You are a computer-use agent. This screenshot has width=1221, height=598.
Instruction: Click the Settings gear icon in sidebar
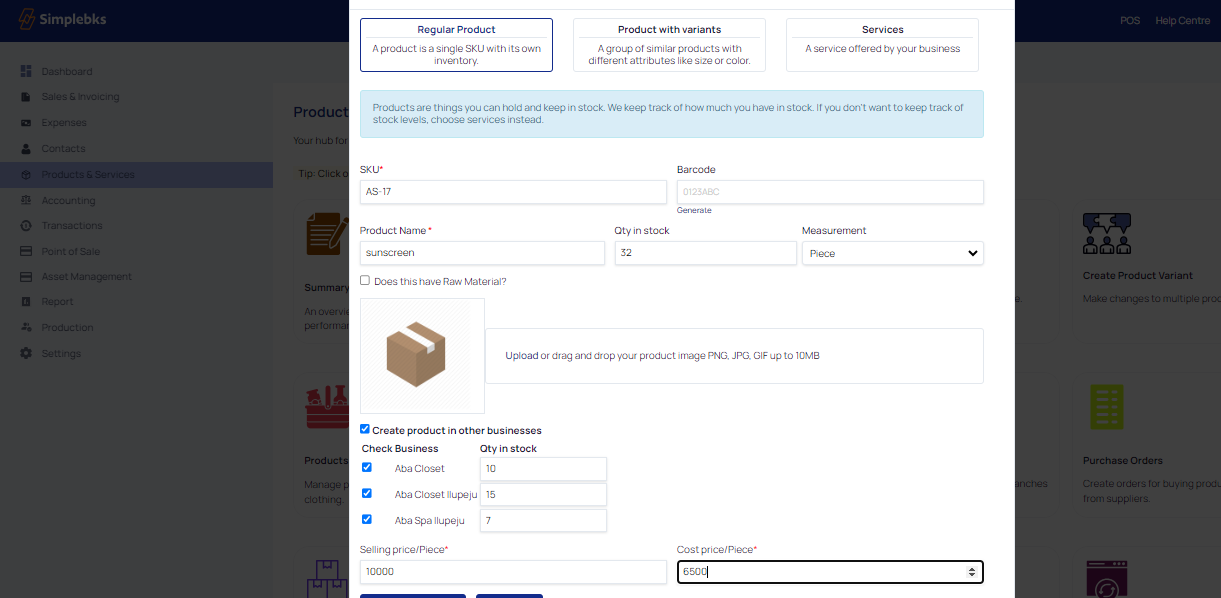click(x=26, y=354)
